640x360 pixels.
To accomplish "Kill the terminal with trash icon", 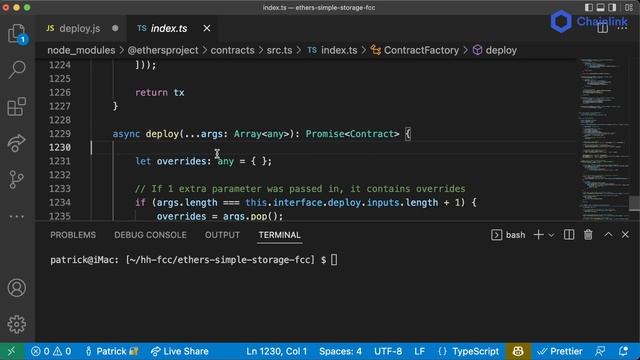I will 588,235.
